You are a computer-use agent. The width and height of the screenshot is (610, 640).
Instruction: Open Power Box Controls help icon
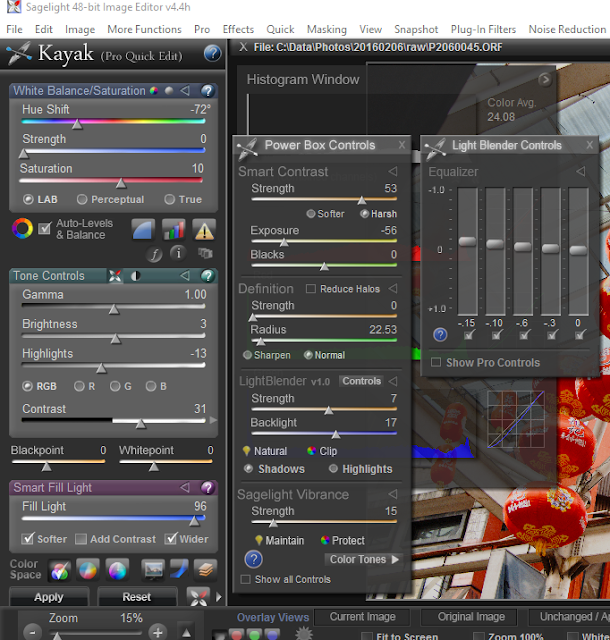[254, 559]
